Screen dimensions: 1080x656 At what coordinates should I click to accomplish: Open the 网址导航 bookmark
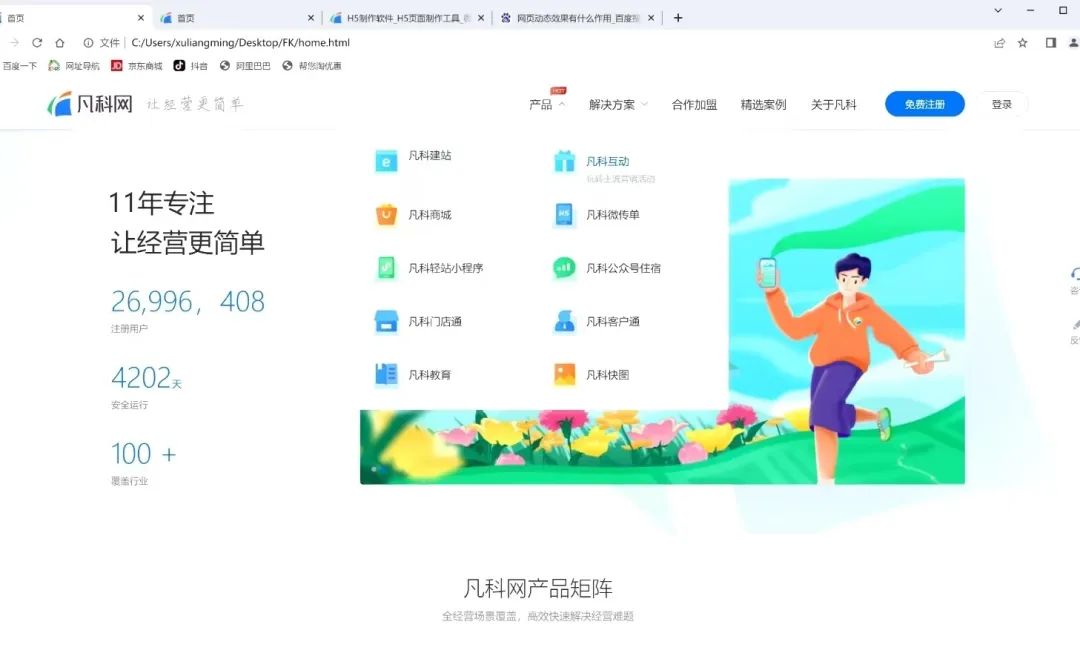tap(74, 66)
